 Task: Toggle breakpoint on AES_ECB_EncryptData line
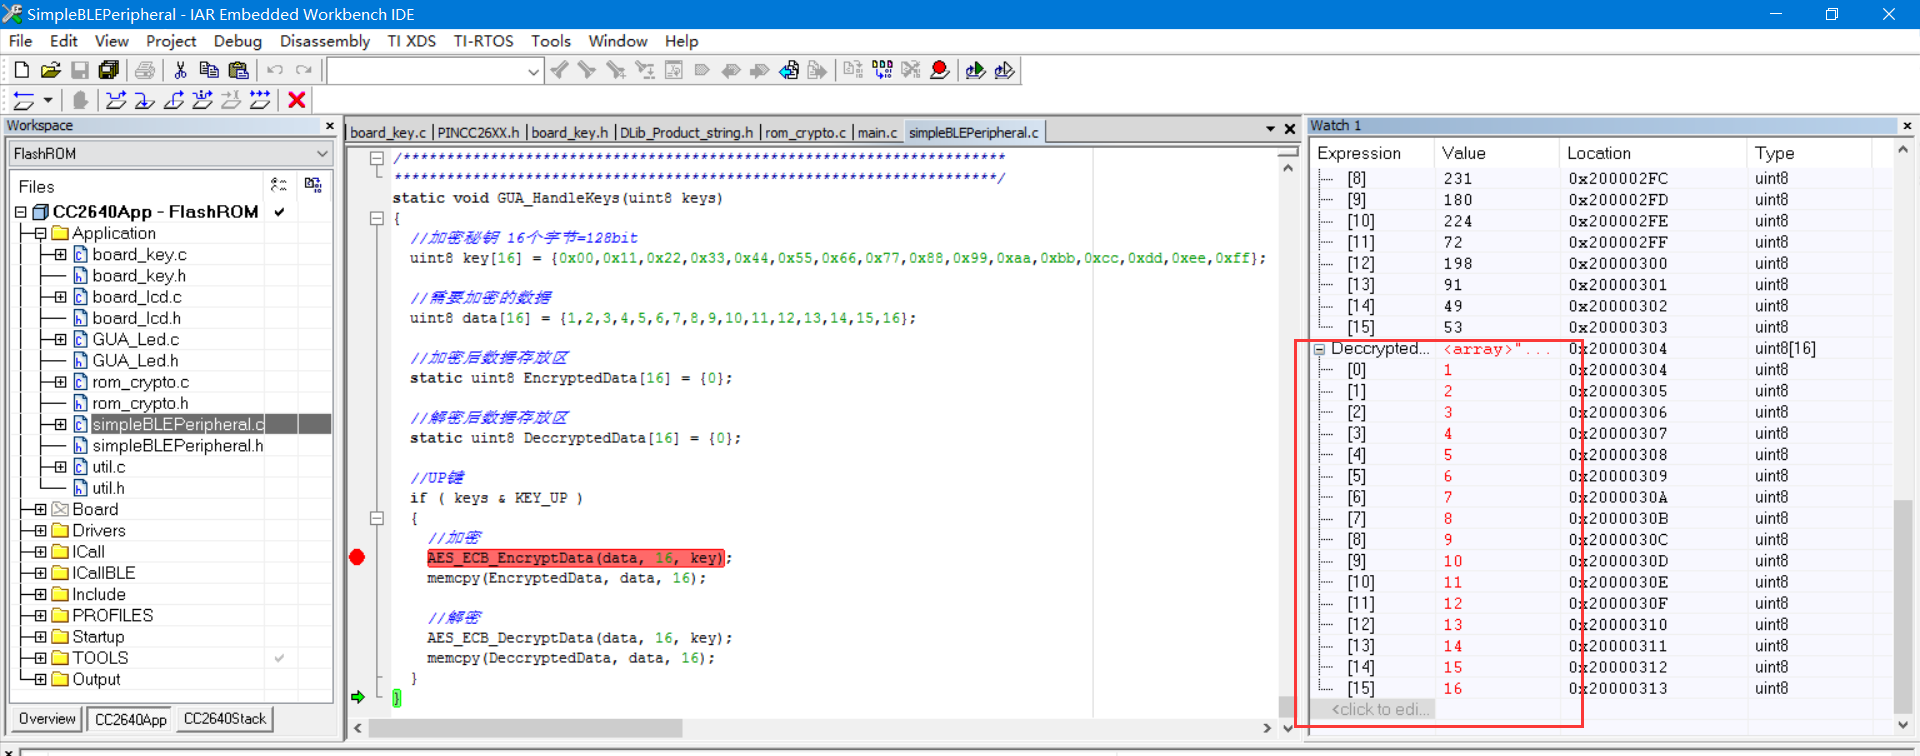coord(357,558)
